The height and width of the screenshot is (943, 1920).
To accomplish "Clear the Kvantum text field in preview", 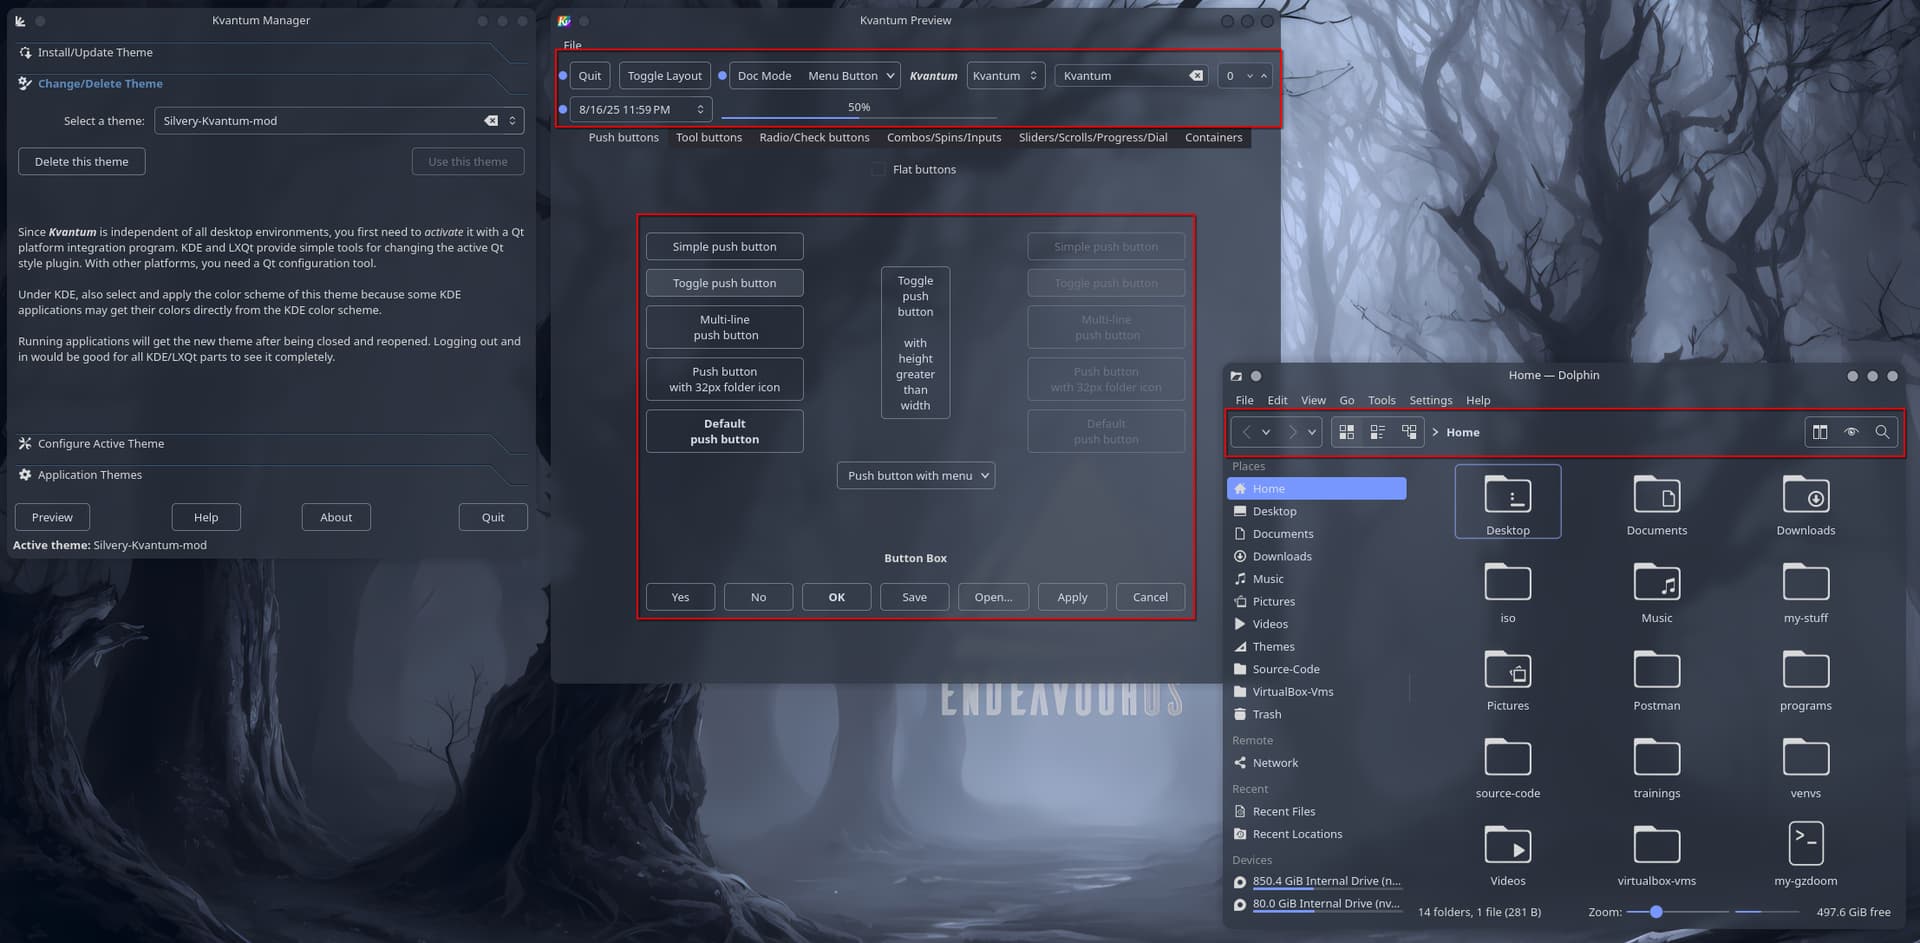I will pos(1196,76).
